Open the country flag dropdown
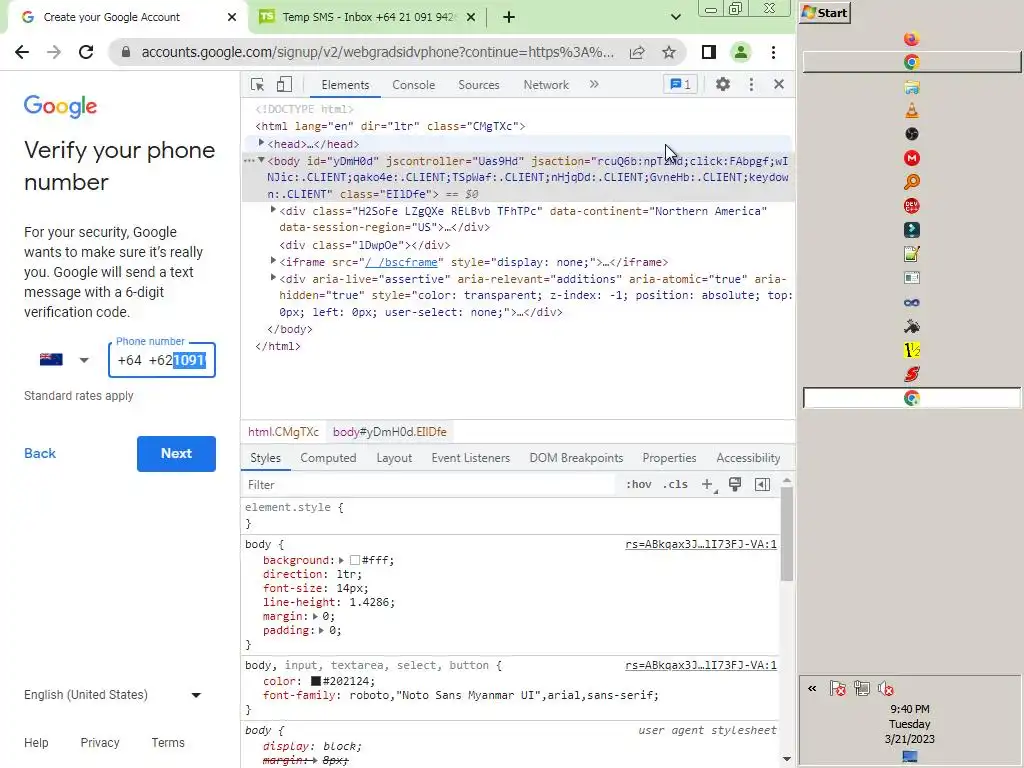This screenshot has width=1024, height=768. point(64,360)
